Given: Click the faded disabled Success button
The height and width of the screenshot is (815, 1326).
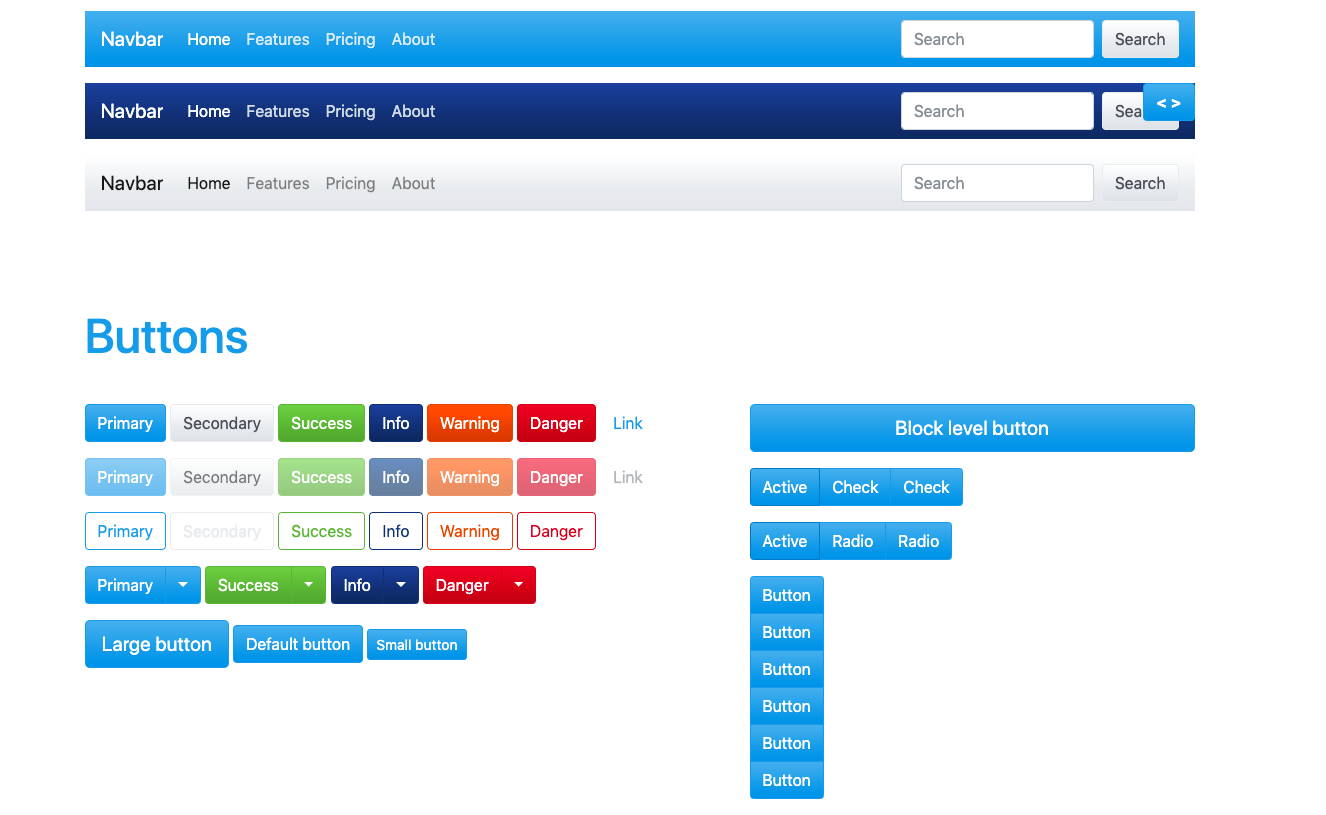Looking at the screenshot, I should click(x=321, y=477).
